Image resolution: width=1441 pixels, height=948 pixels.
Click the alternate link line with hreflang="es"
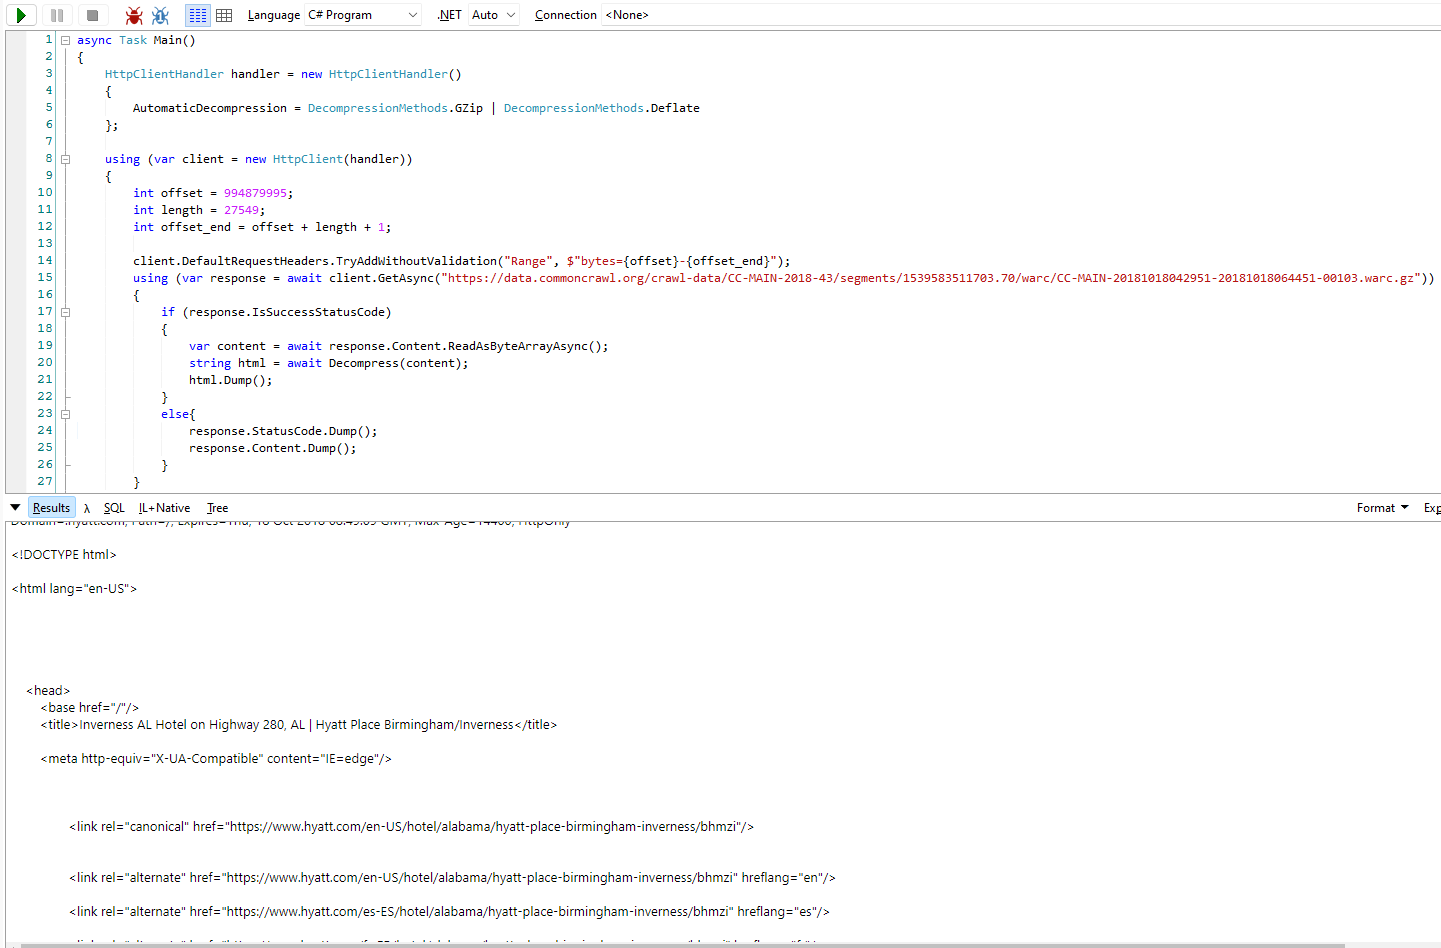449,911
